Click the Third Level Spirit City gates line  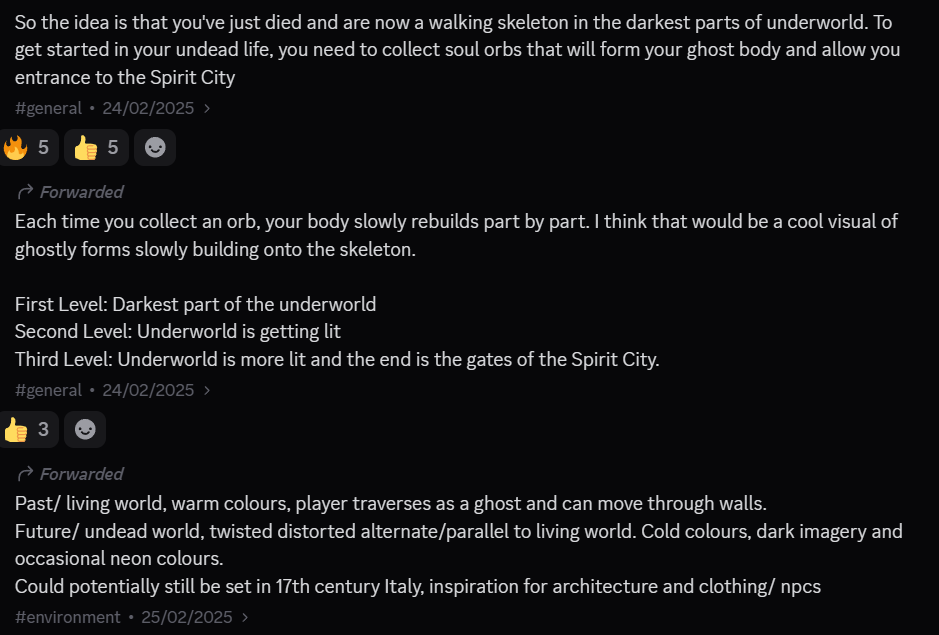point(337,359)
